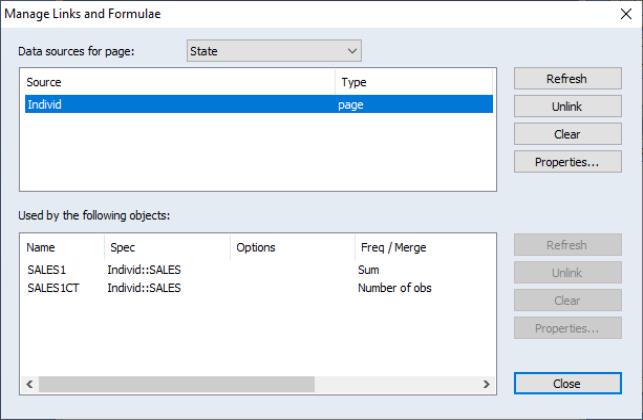Viewport: 643px width, 420px height.
Task: Open the 'Data sources for page' State dropdown
Action: pyautogui.click(x=273, y=51)
